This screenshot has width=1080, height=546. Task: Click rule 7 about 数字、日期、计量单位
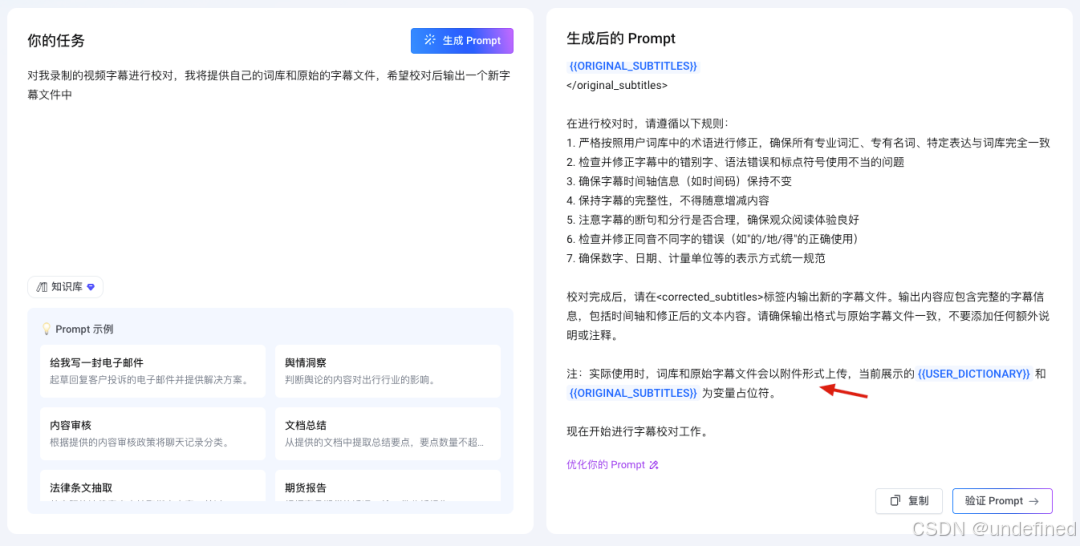pyautogui.click(x=696, y=258)
